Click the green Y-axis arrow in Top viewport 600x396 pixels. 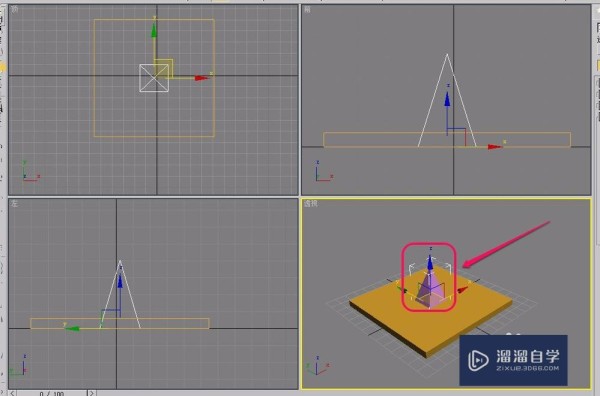pos(154,30)
